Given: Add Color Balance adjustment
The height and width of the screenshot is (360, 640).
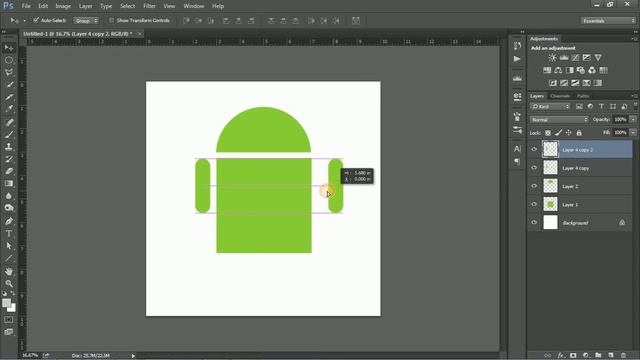Looking at the screenshot, I should [558, 70].
